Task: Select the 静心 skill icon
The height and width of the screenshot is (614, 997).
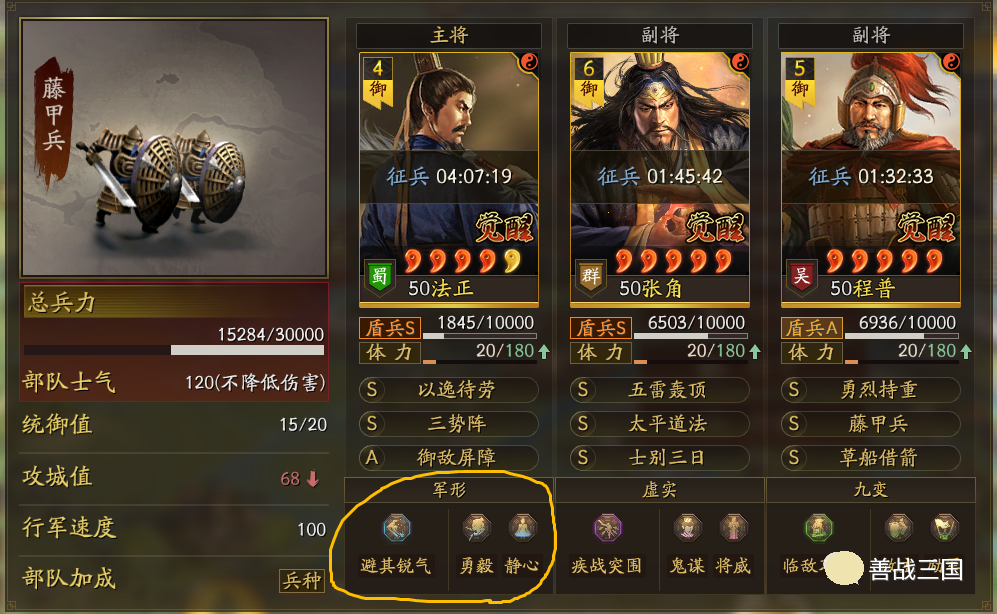Action: 522,528
